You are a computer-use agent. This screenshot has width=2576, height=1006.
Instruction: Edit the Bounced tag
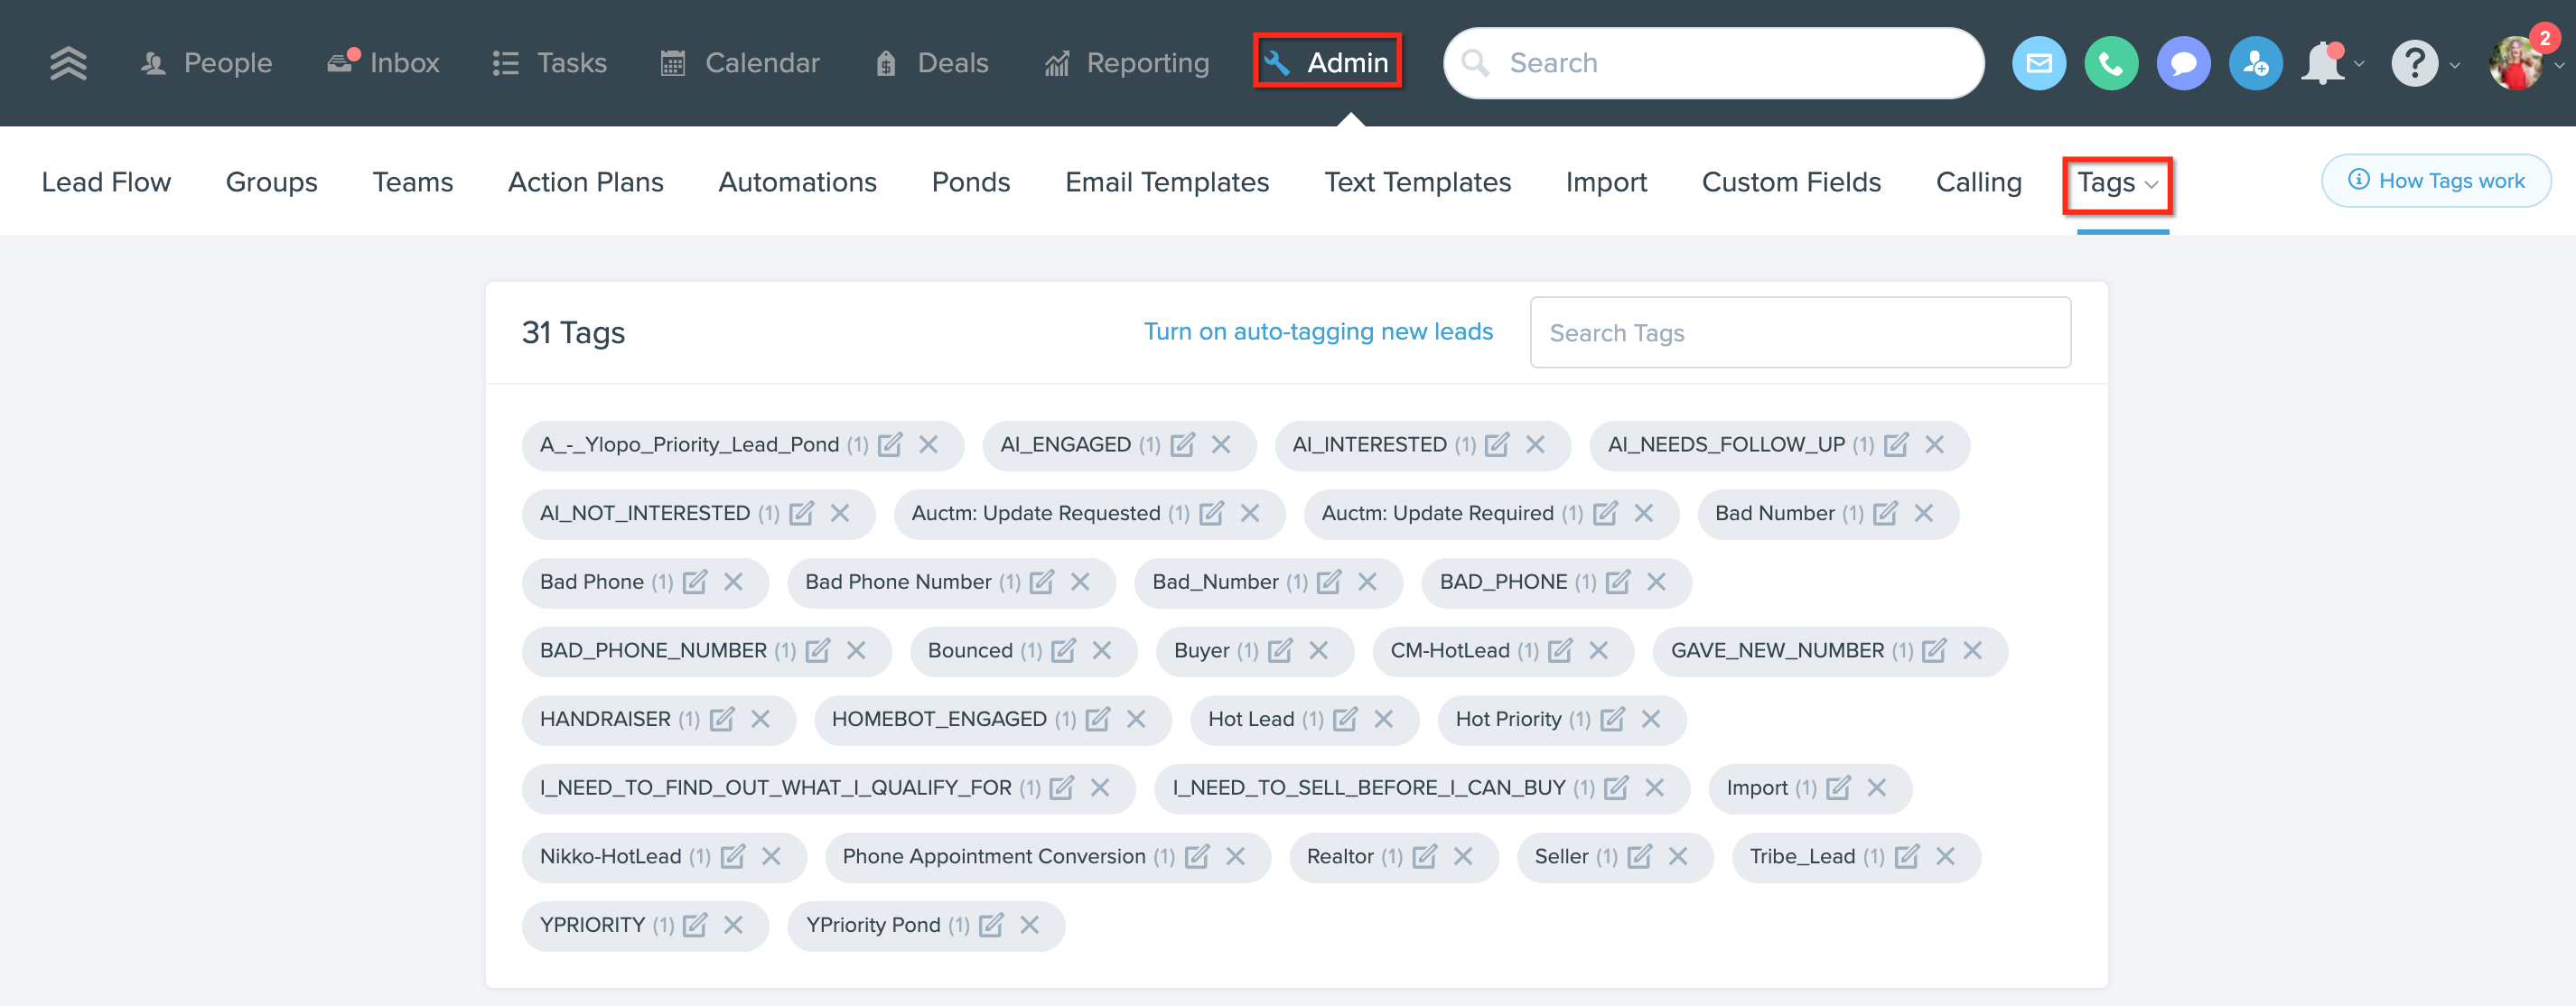click(1064, 651)
